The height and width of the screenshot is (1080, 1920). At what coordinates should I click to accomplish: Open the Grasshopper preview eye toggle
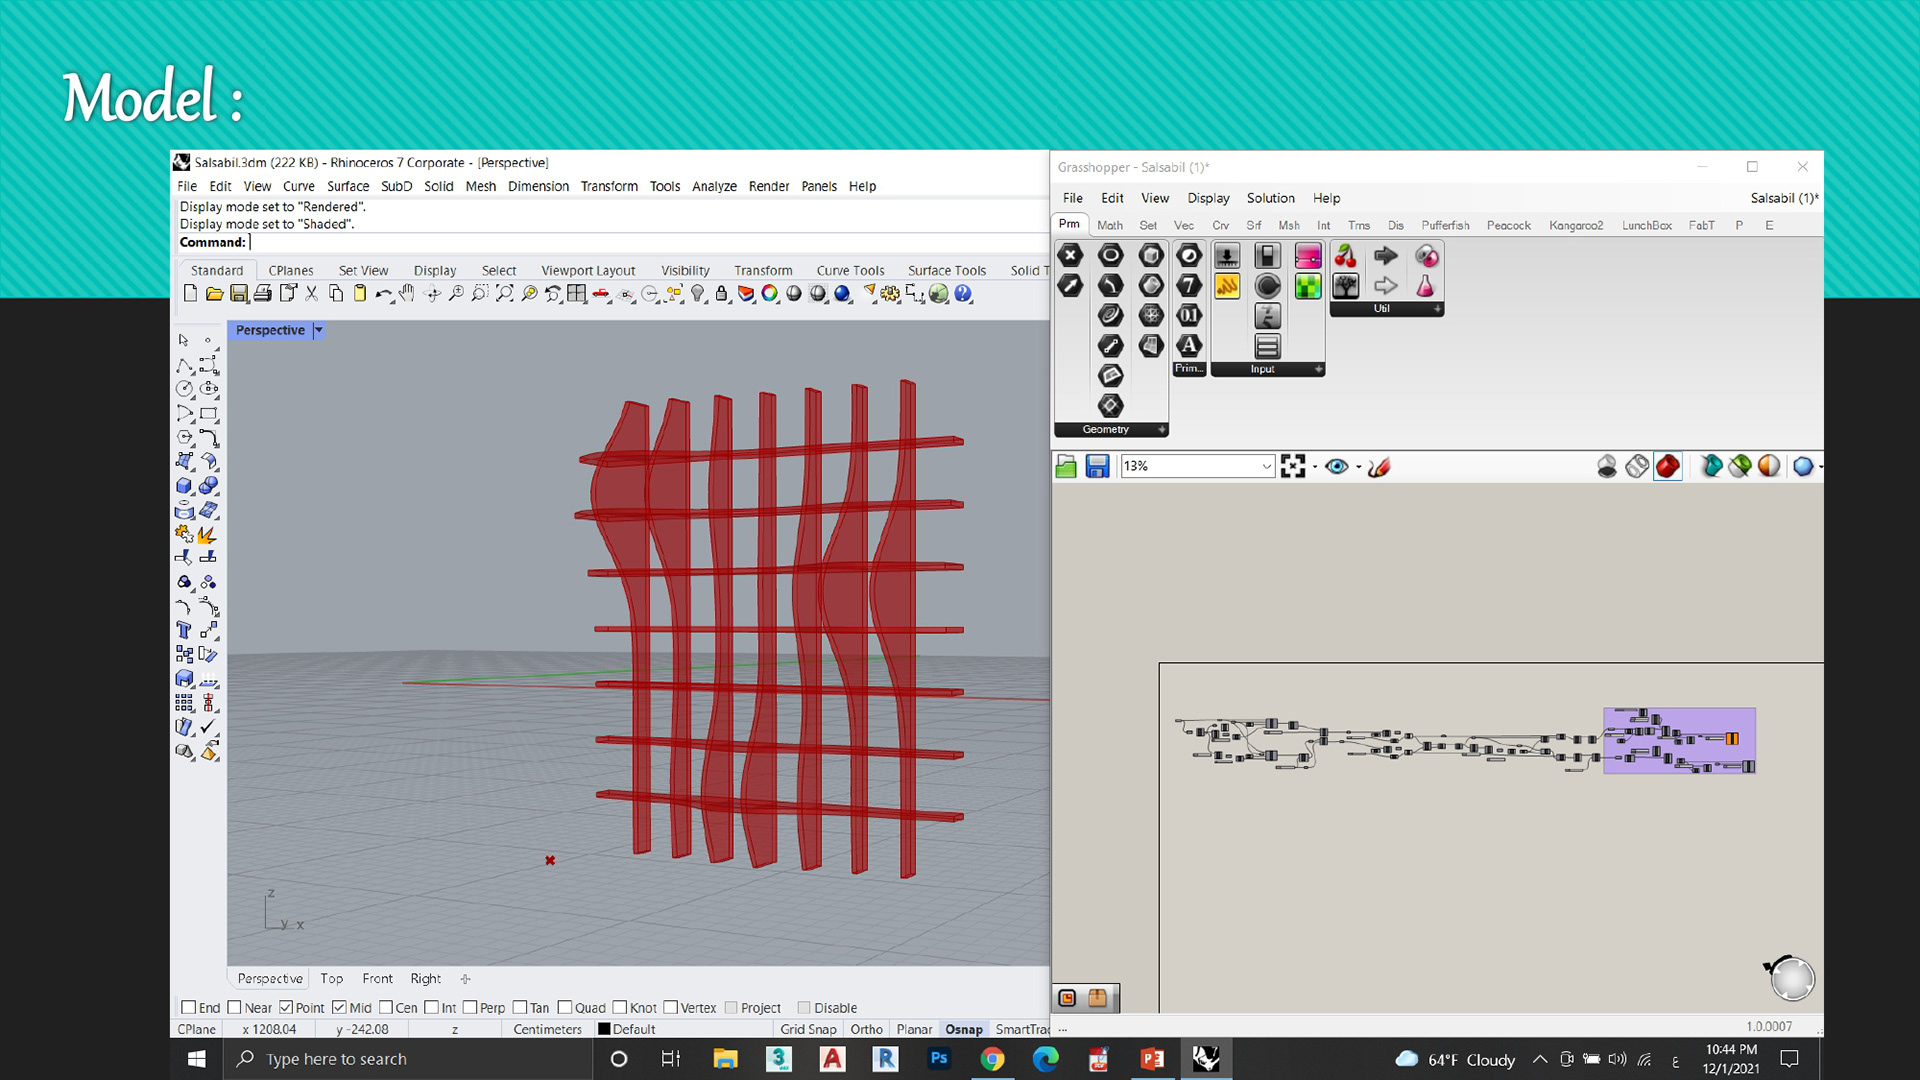(x=1338, y=467)
